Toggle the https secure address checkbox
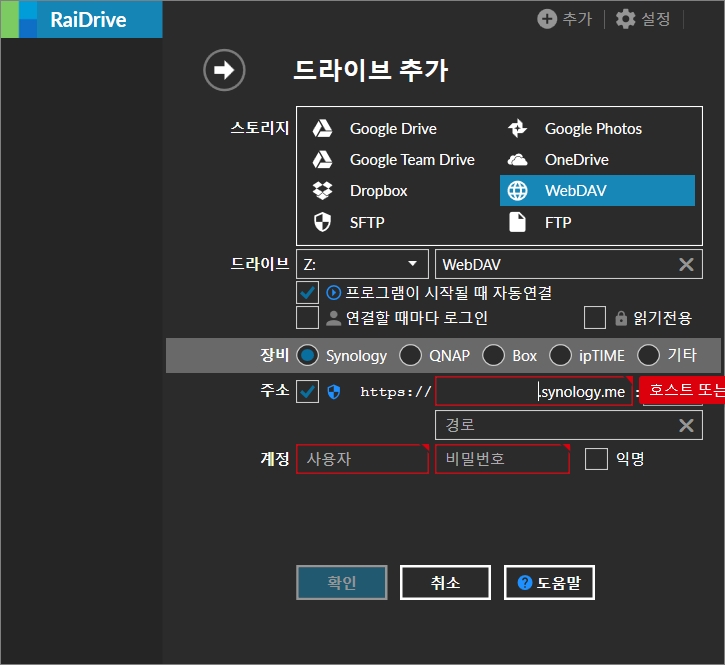The image size is (725, 665). (307, 392)
